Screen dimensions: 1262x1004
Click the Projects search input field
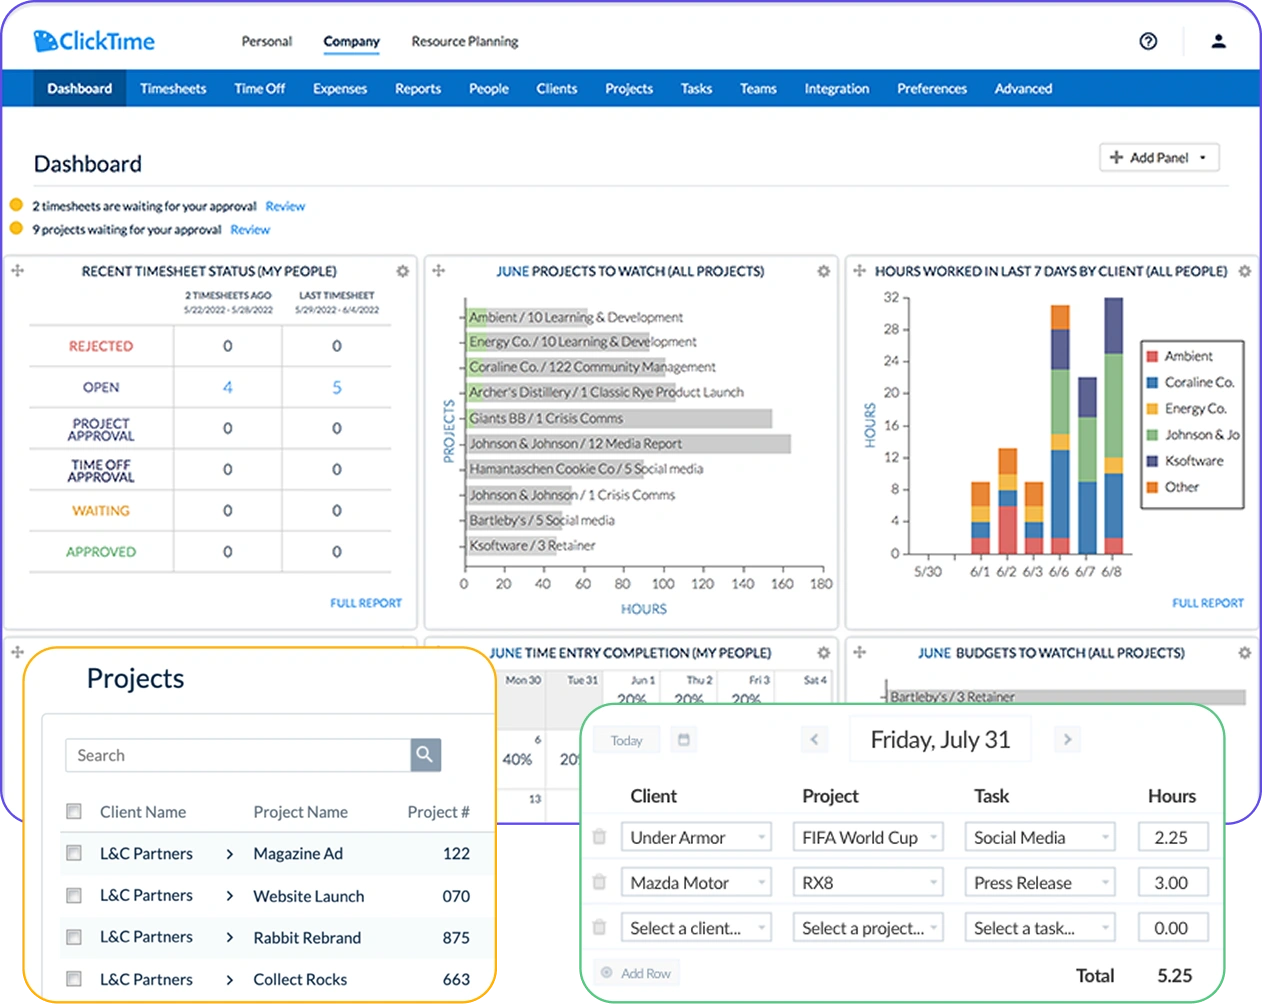238,755
